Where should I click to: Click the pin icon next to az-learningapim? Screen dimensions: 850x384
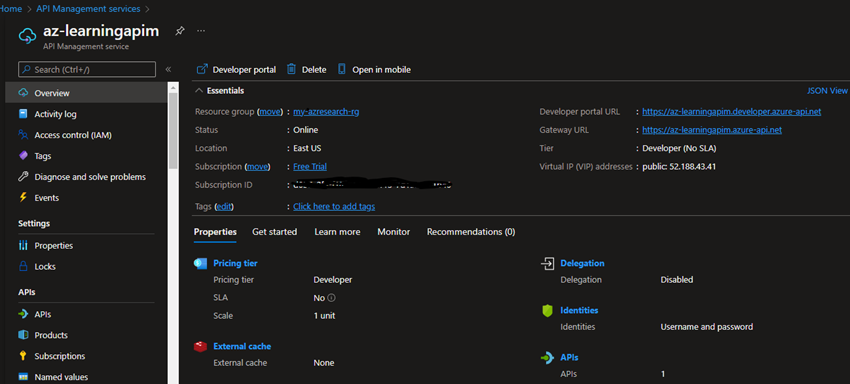(x=179, y=31)
